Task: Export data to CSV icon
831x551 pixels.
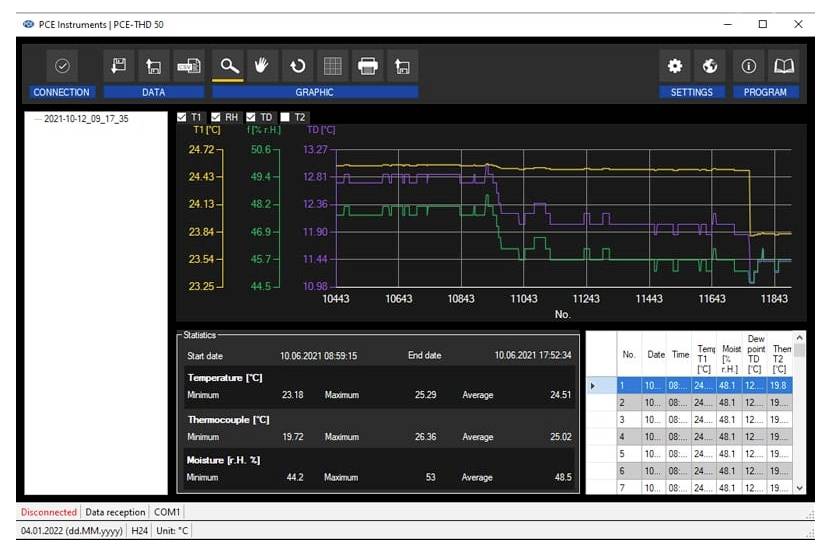Action: pos(189,66)
